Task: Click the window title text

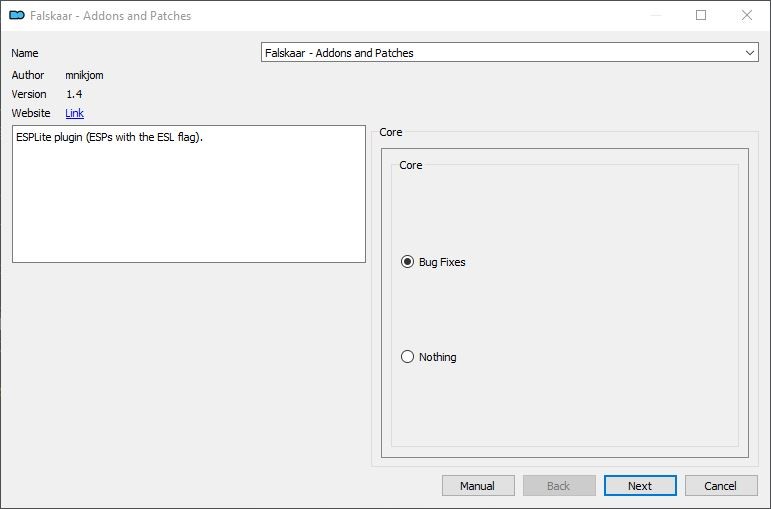Action: point(110,16)
